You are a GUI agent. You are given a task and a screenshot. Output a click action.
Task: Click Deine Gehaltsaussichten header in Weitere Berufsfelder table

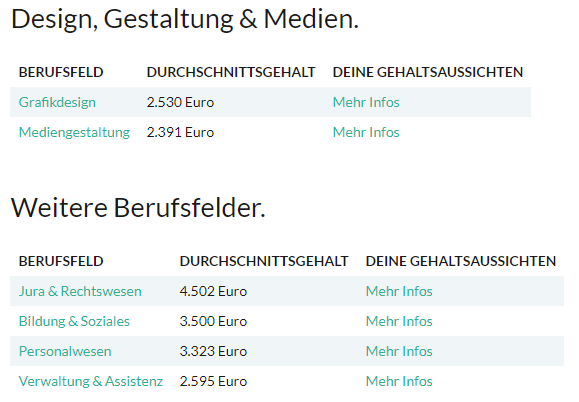point(461,261)
